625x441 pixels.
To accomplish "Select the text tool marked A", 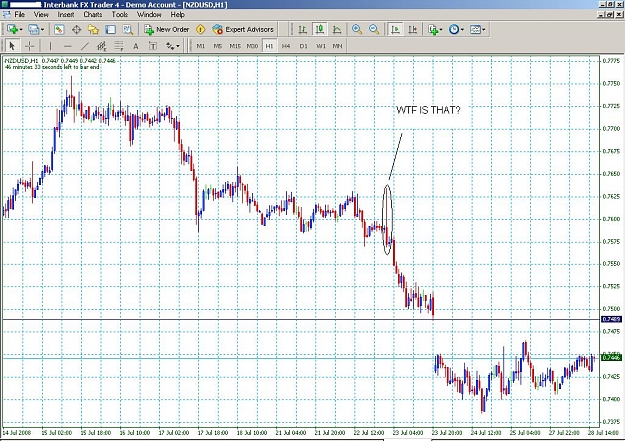I will pyautogui.click(x=136, y=46).
